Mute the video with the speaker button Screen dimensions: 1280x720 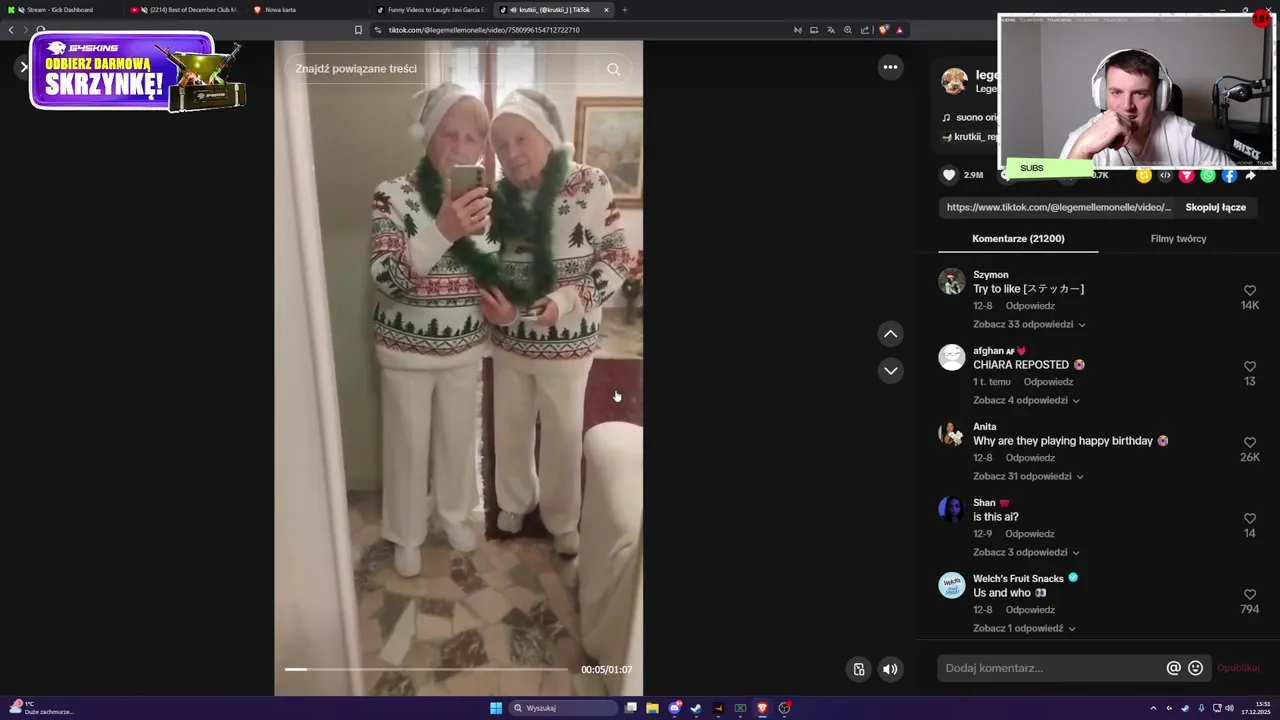(x=890, y=669)
